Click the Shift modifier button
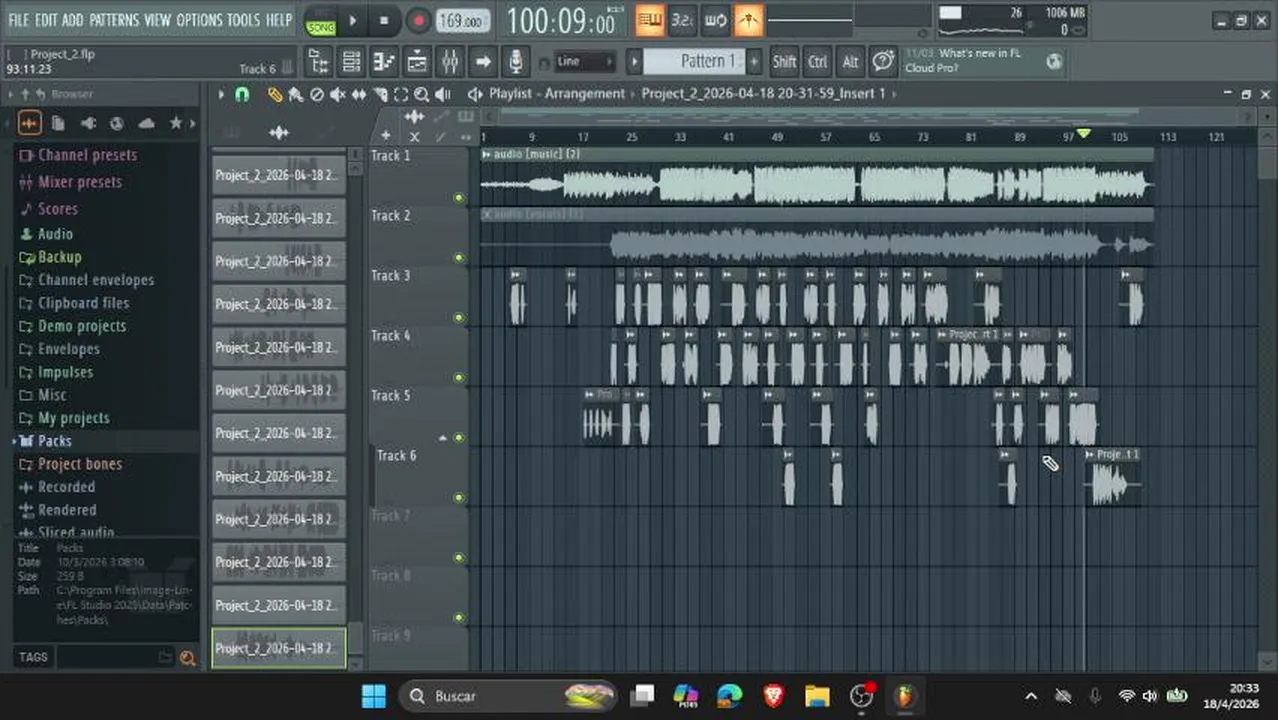The image size is (1278, 720). tap(785, 62)
